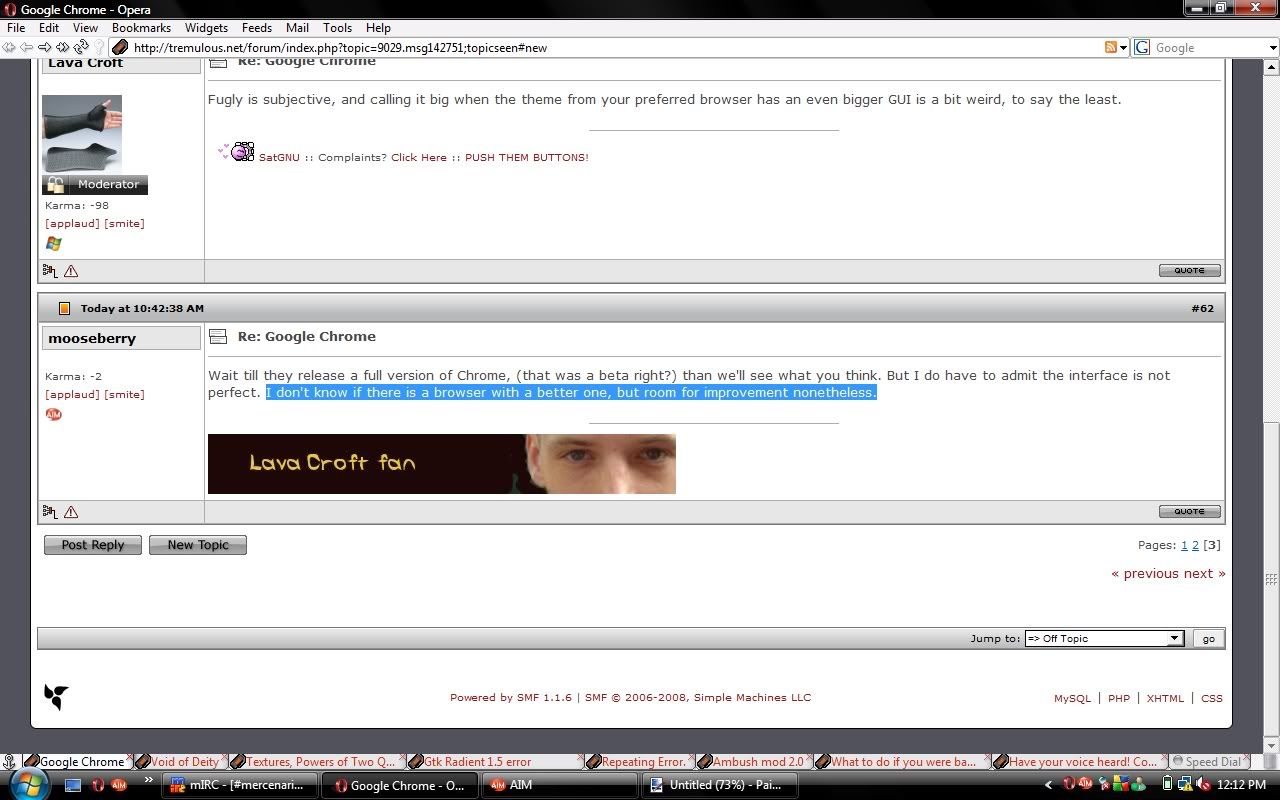Open the feed dropdown arrow beside RSS icon
The width and height of the screenshot is (1280, 800).
1123,47
